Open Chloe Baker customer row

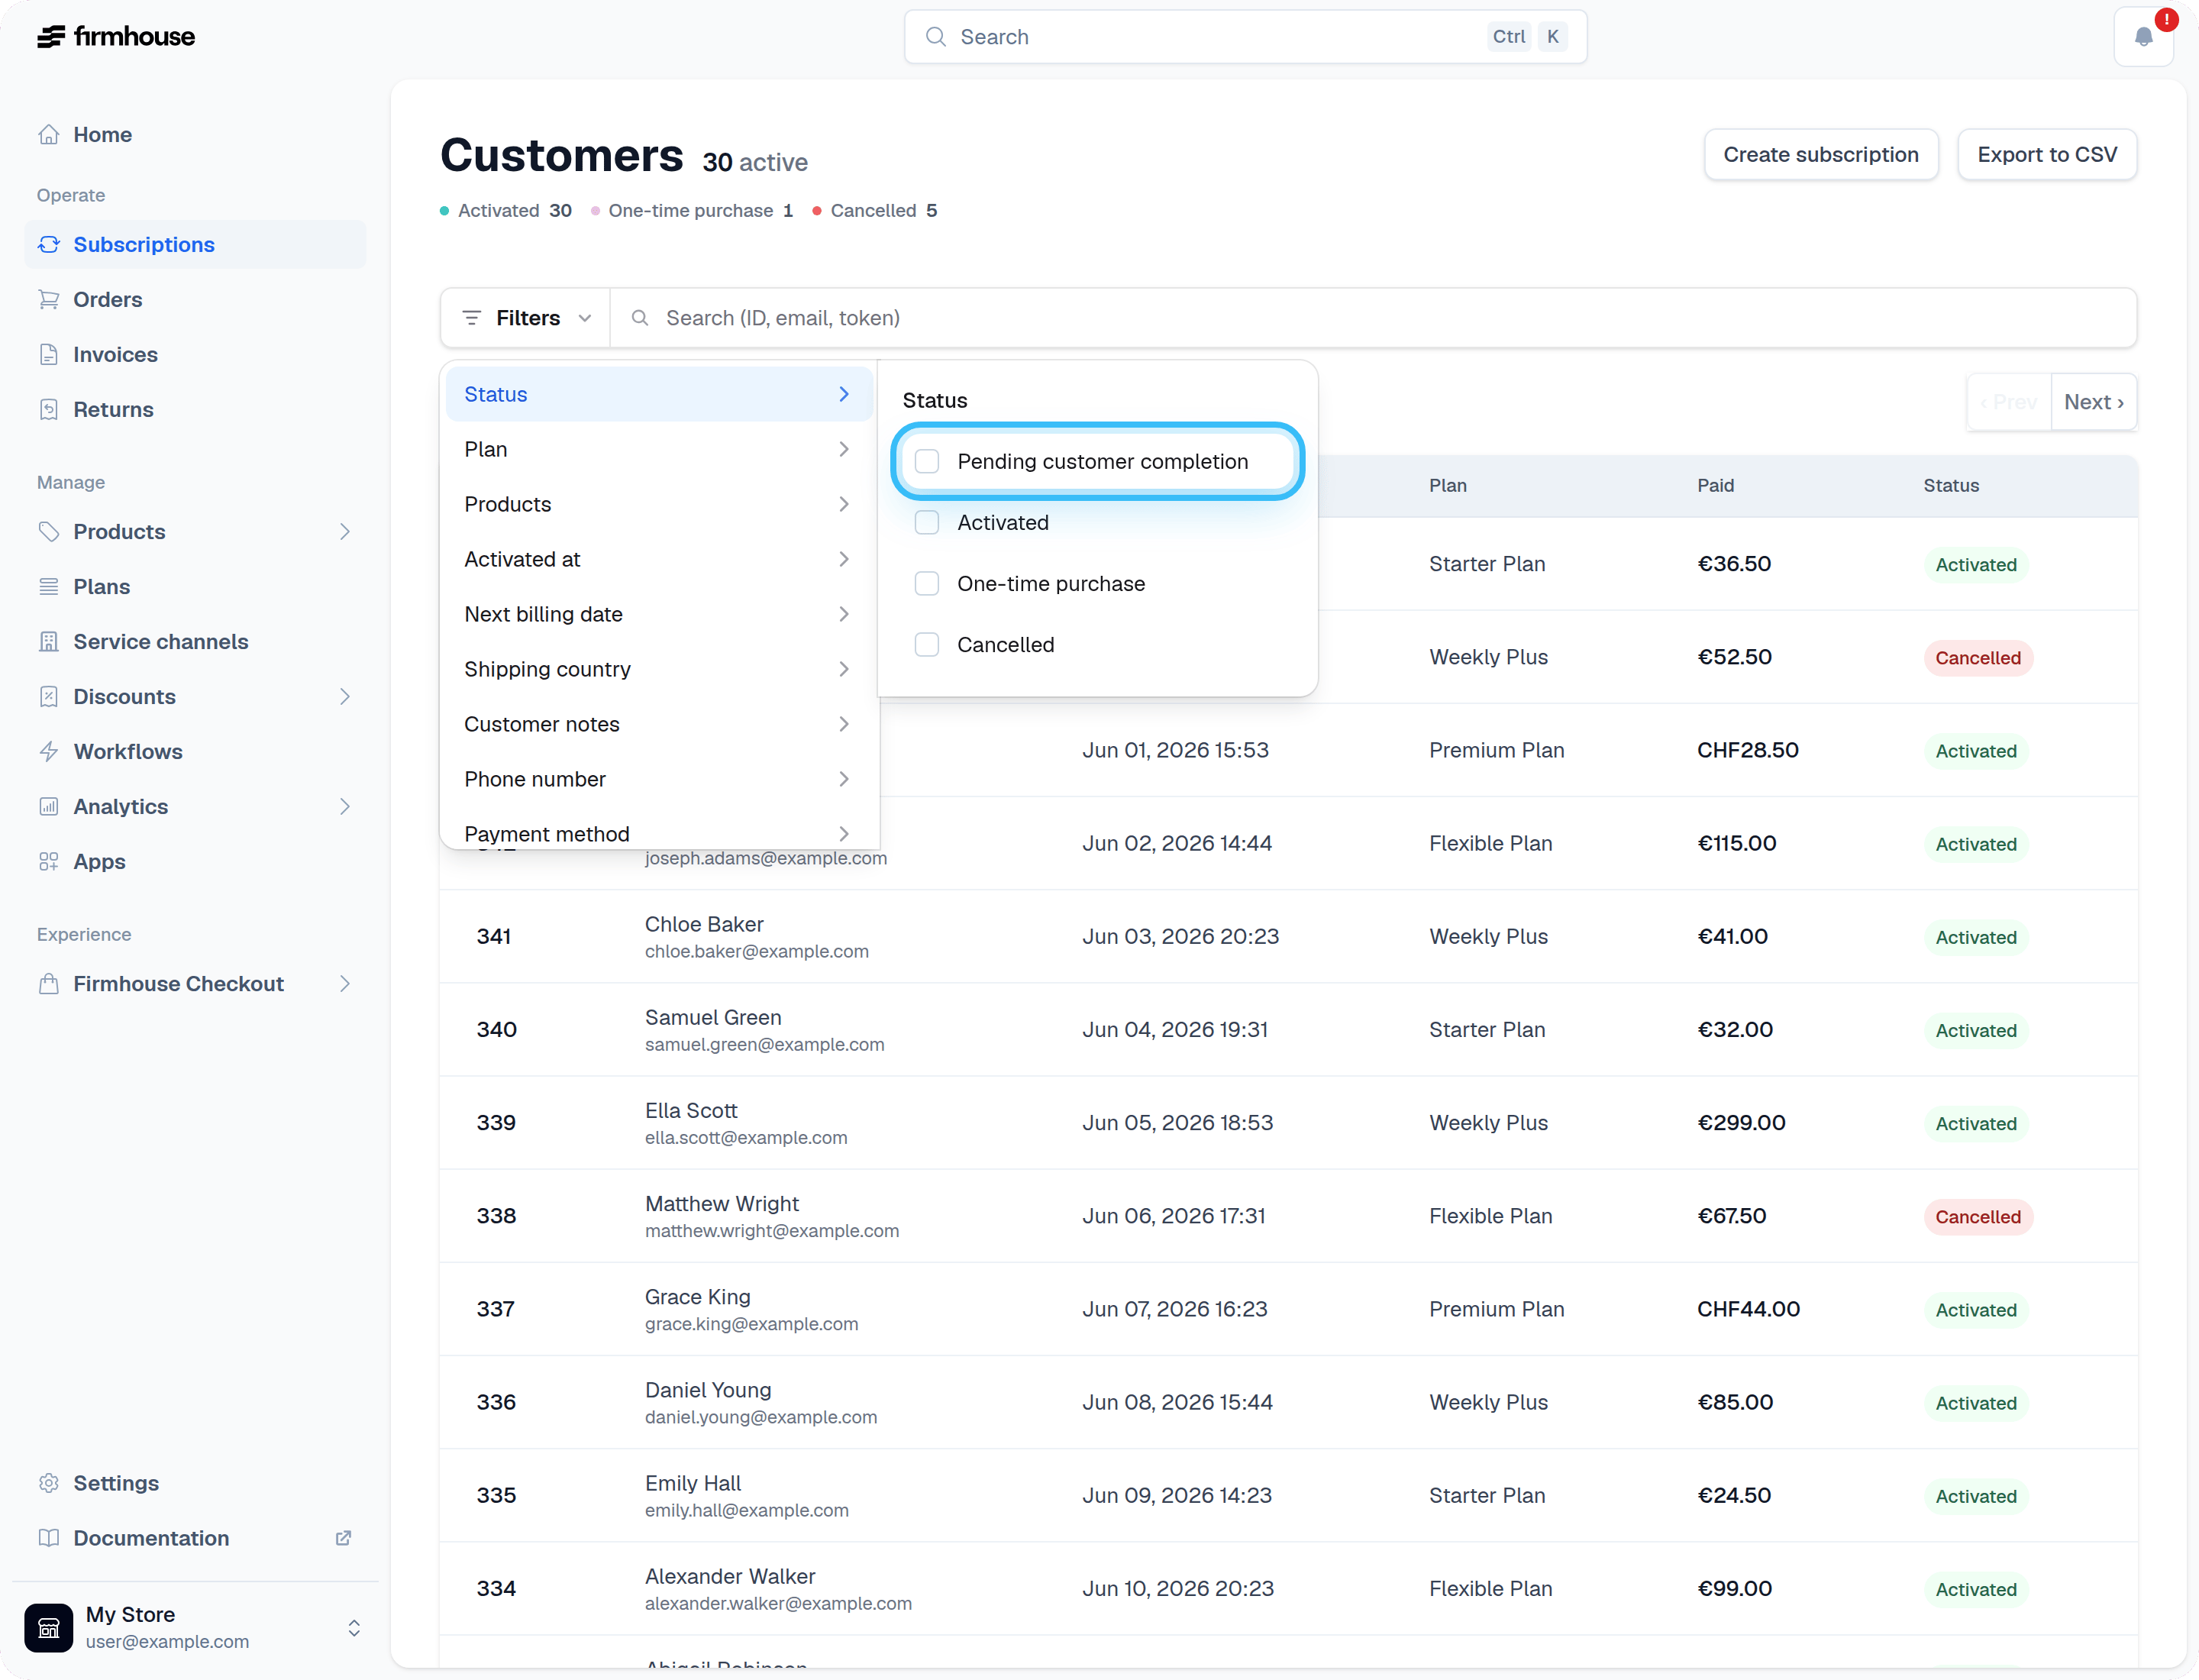(1288, 936)
